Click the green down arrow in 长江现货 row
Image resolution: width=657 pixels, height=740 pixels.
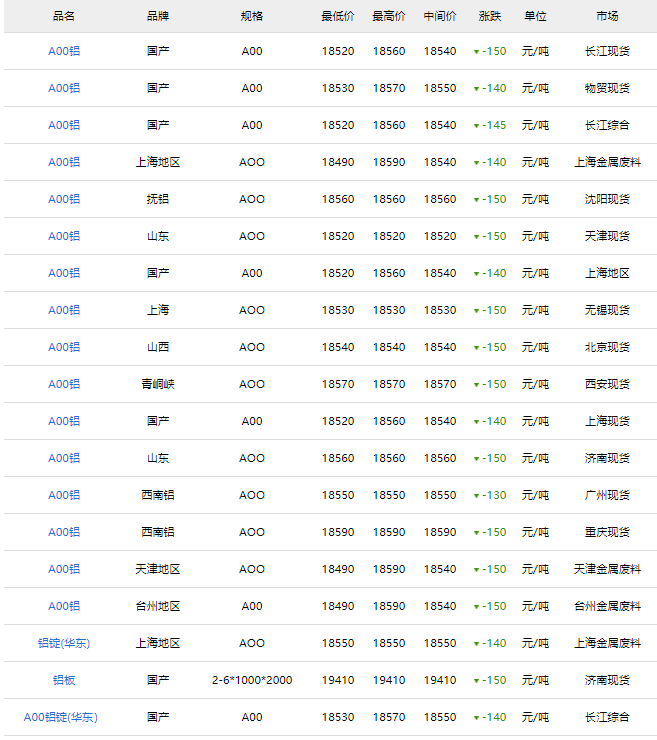[477, 52]
